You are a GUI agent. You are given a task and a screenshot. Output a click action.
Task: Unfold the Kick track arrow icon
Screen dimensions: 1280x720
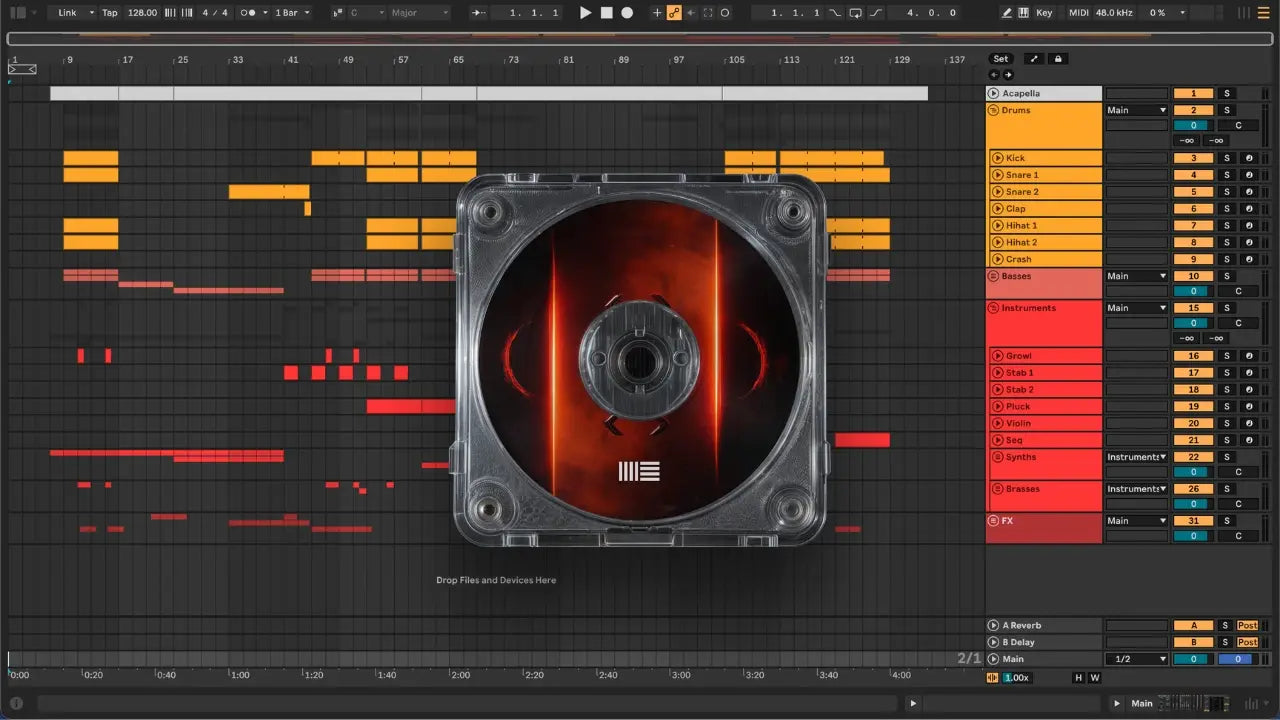[x=997, y=158]
